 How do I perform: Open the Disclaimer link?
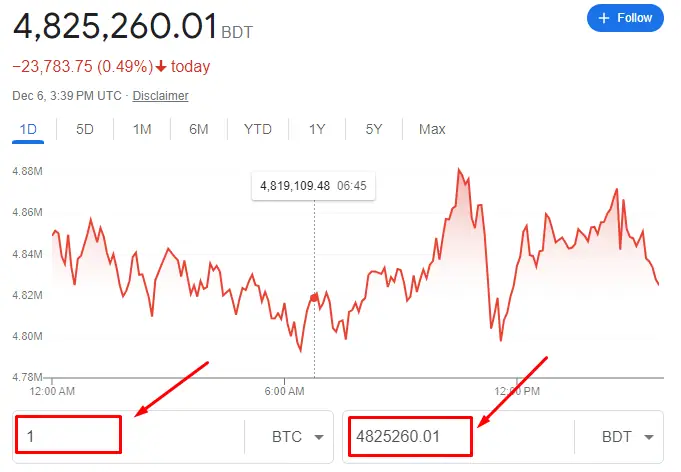pos(160,96)
